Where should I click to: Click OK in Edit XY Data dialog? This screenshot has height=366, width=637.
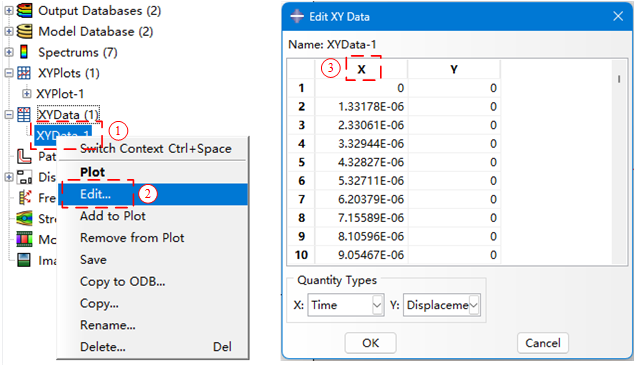pyautogui.click(x=370, y=343)
